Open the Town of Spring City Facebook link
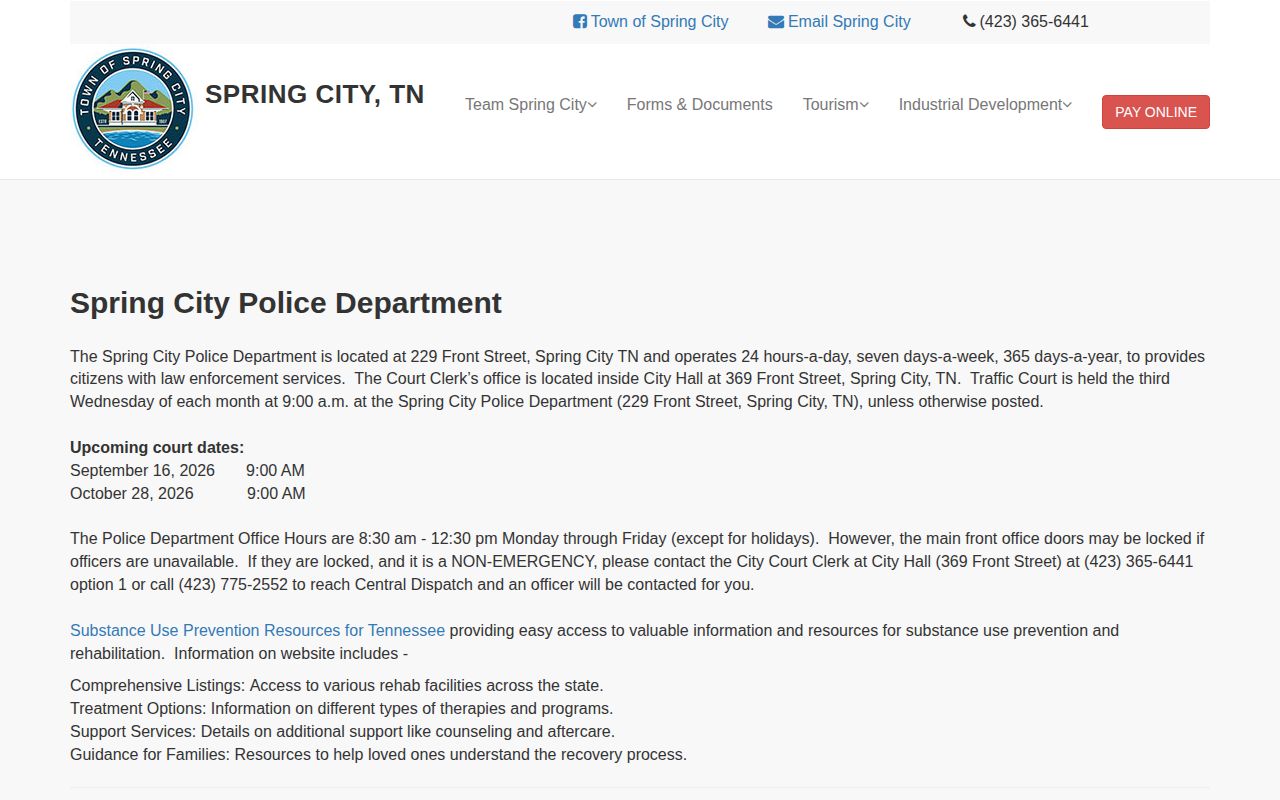The height and width of the screenshot is (800, 1280). (x=659, y=22)
